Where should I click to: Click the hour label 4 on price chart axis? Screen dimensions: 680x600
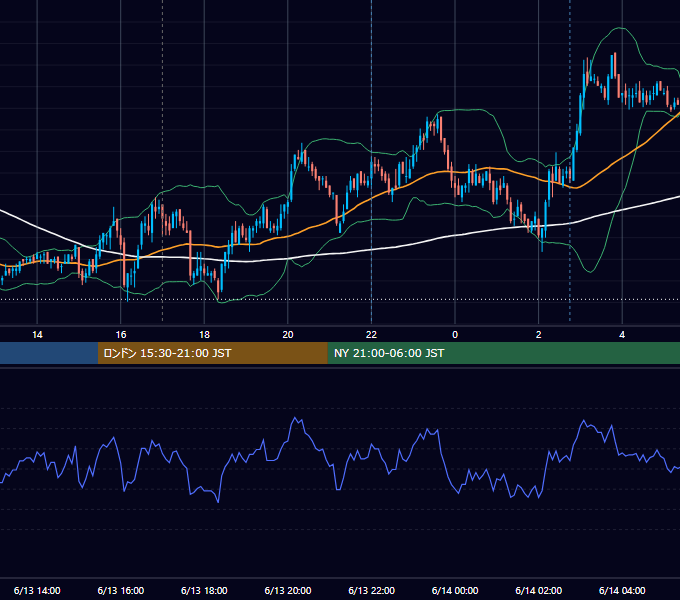622,335
